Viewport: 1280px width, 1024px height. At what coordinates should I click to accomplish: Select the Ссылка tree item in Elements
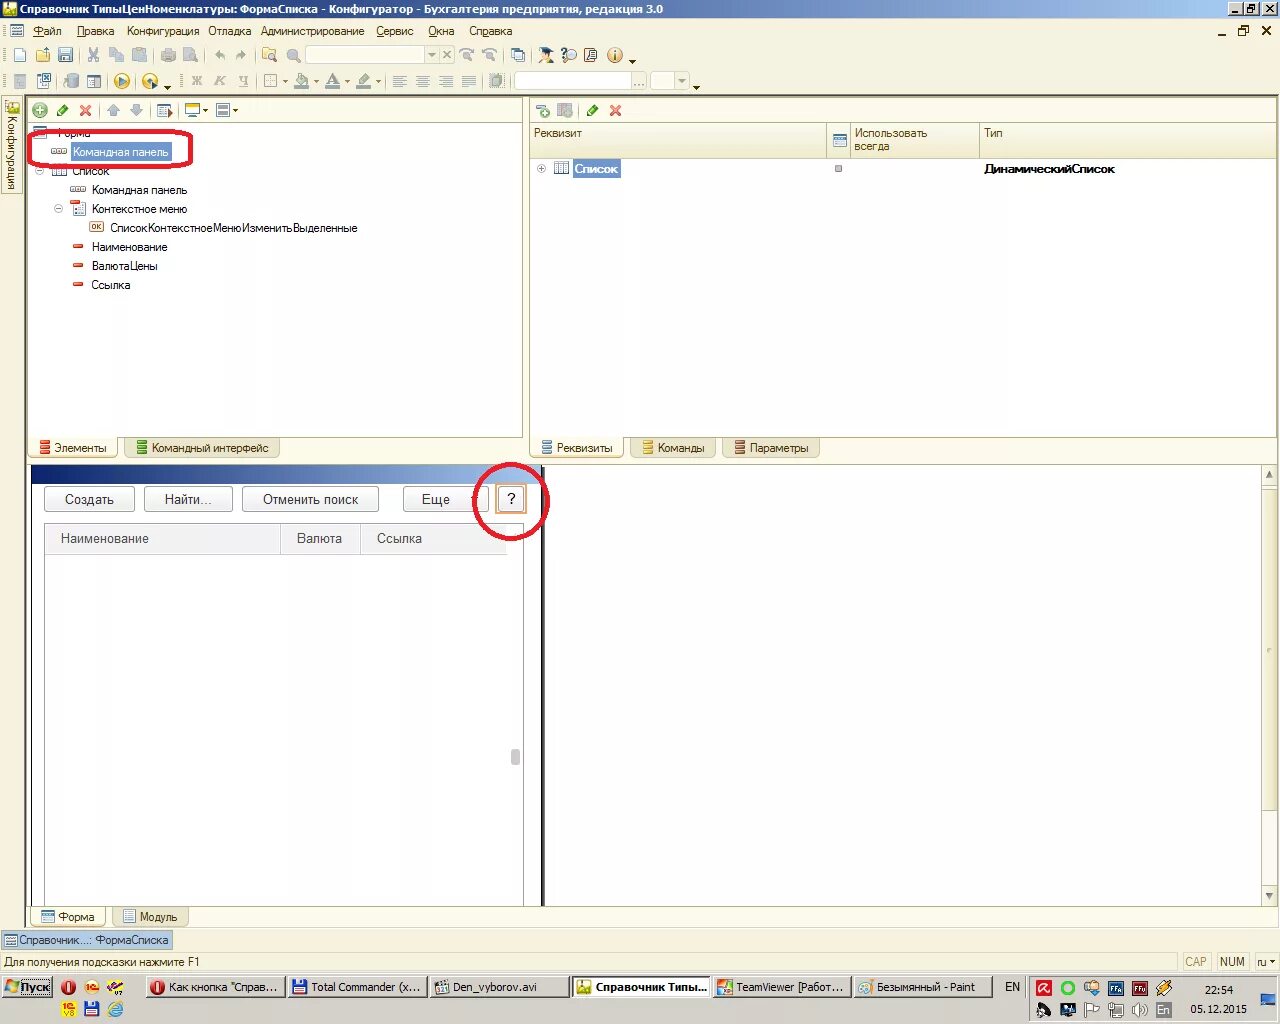click(111, 285)
